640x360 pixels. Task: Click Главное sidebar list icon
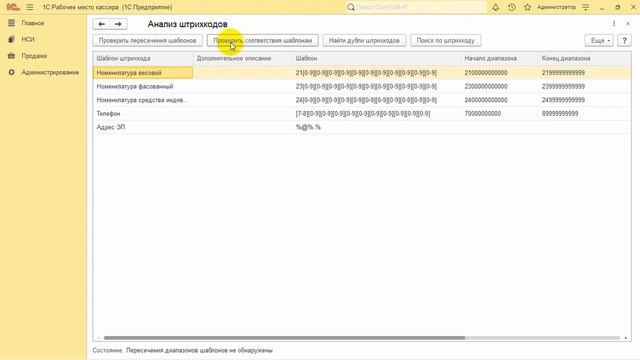[x=11, y=23]
